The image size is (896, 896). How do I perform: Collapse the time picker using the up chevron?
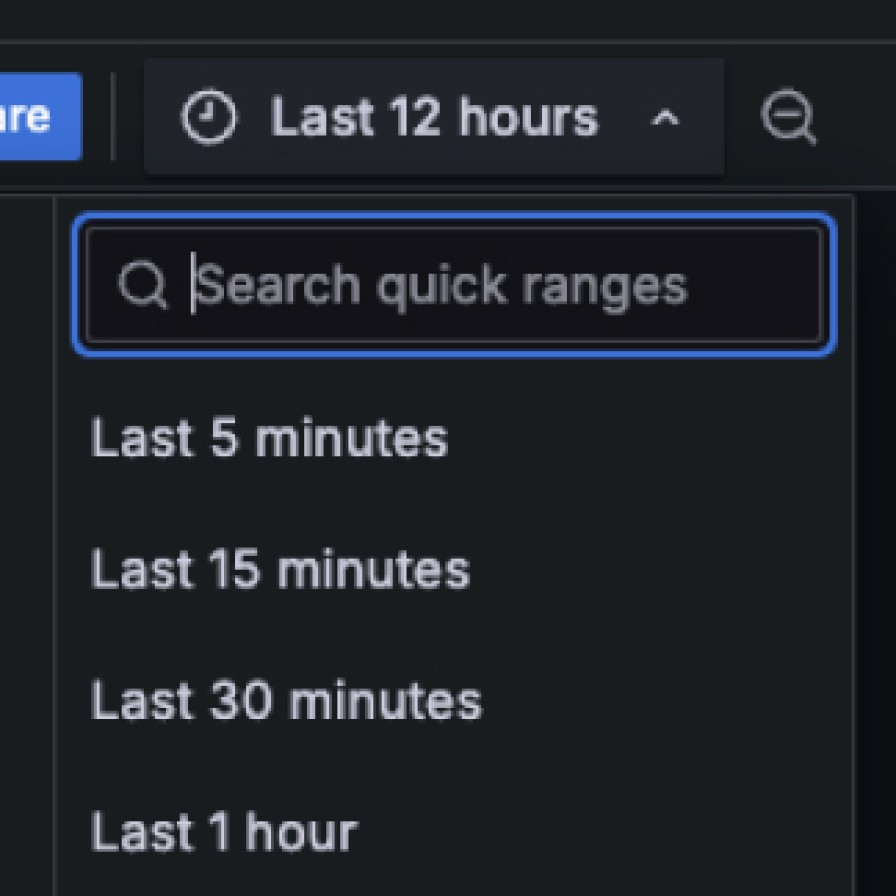pyautogui.click(x=665, y=118)
